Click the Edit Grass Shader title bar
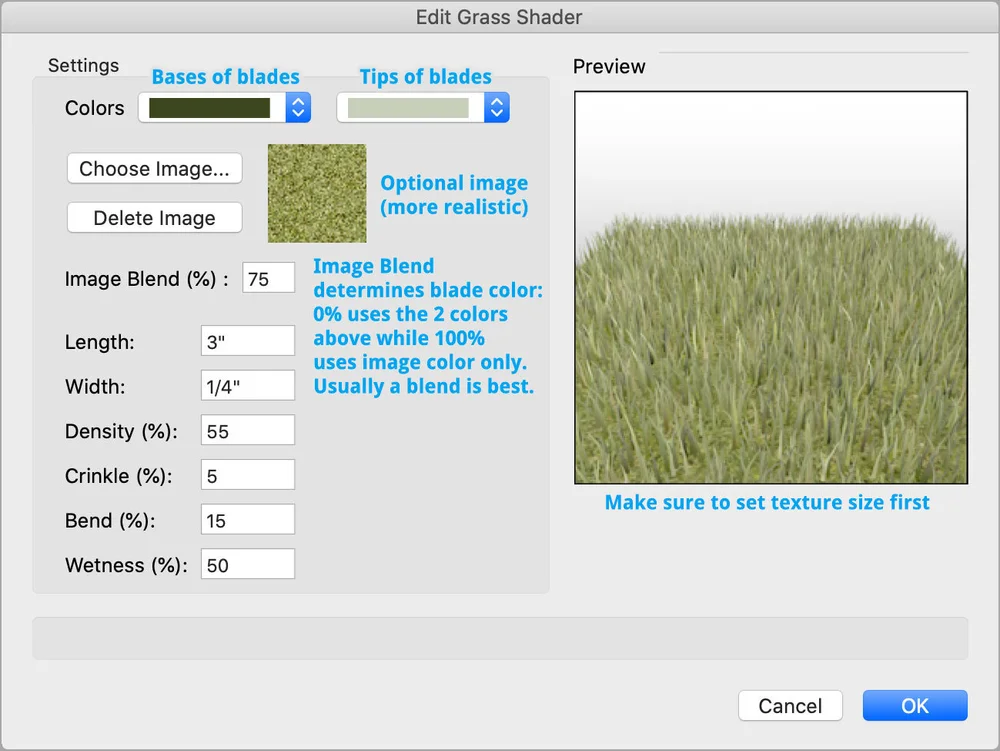 (499, 16)
